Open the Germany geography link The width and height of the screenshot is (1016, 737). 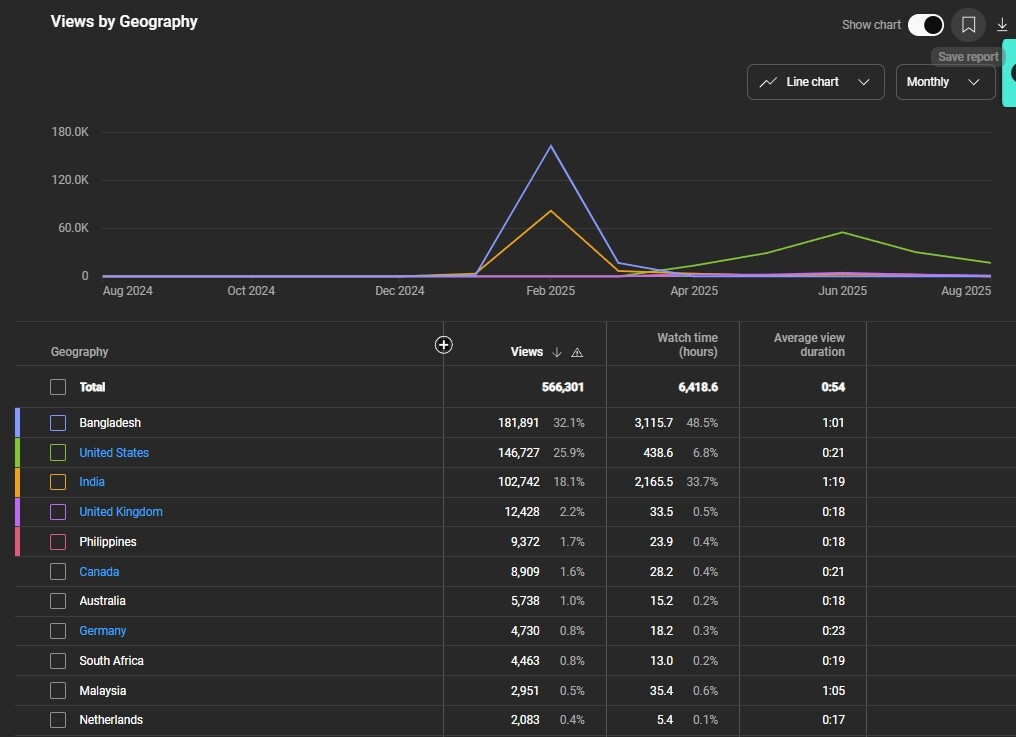pyautogui.click(x=103, y=631)
